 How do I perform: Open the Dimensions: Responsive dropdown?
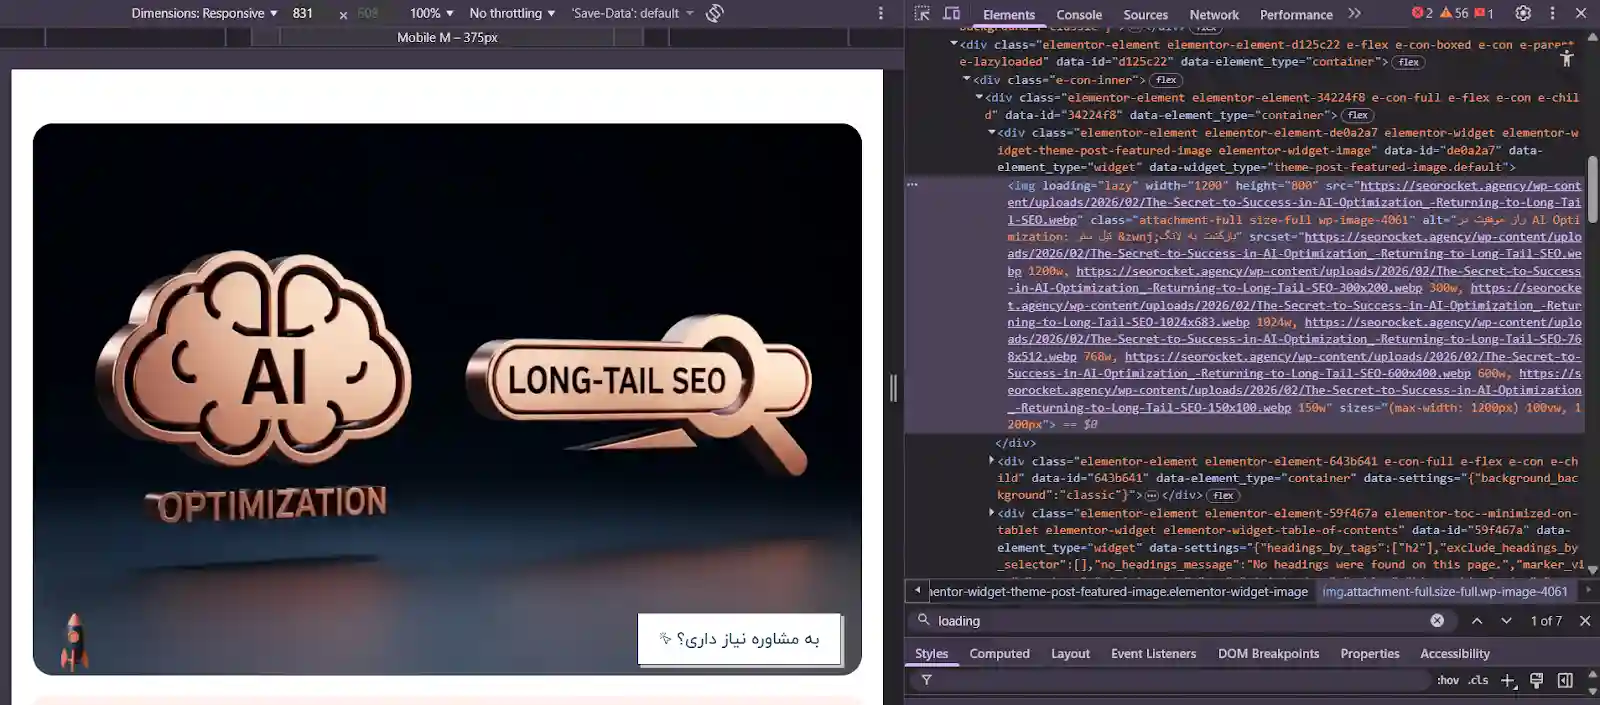204,14
